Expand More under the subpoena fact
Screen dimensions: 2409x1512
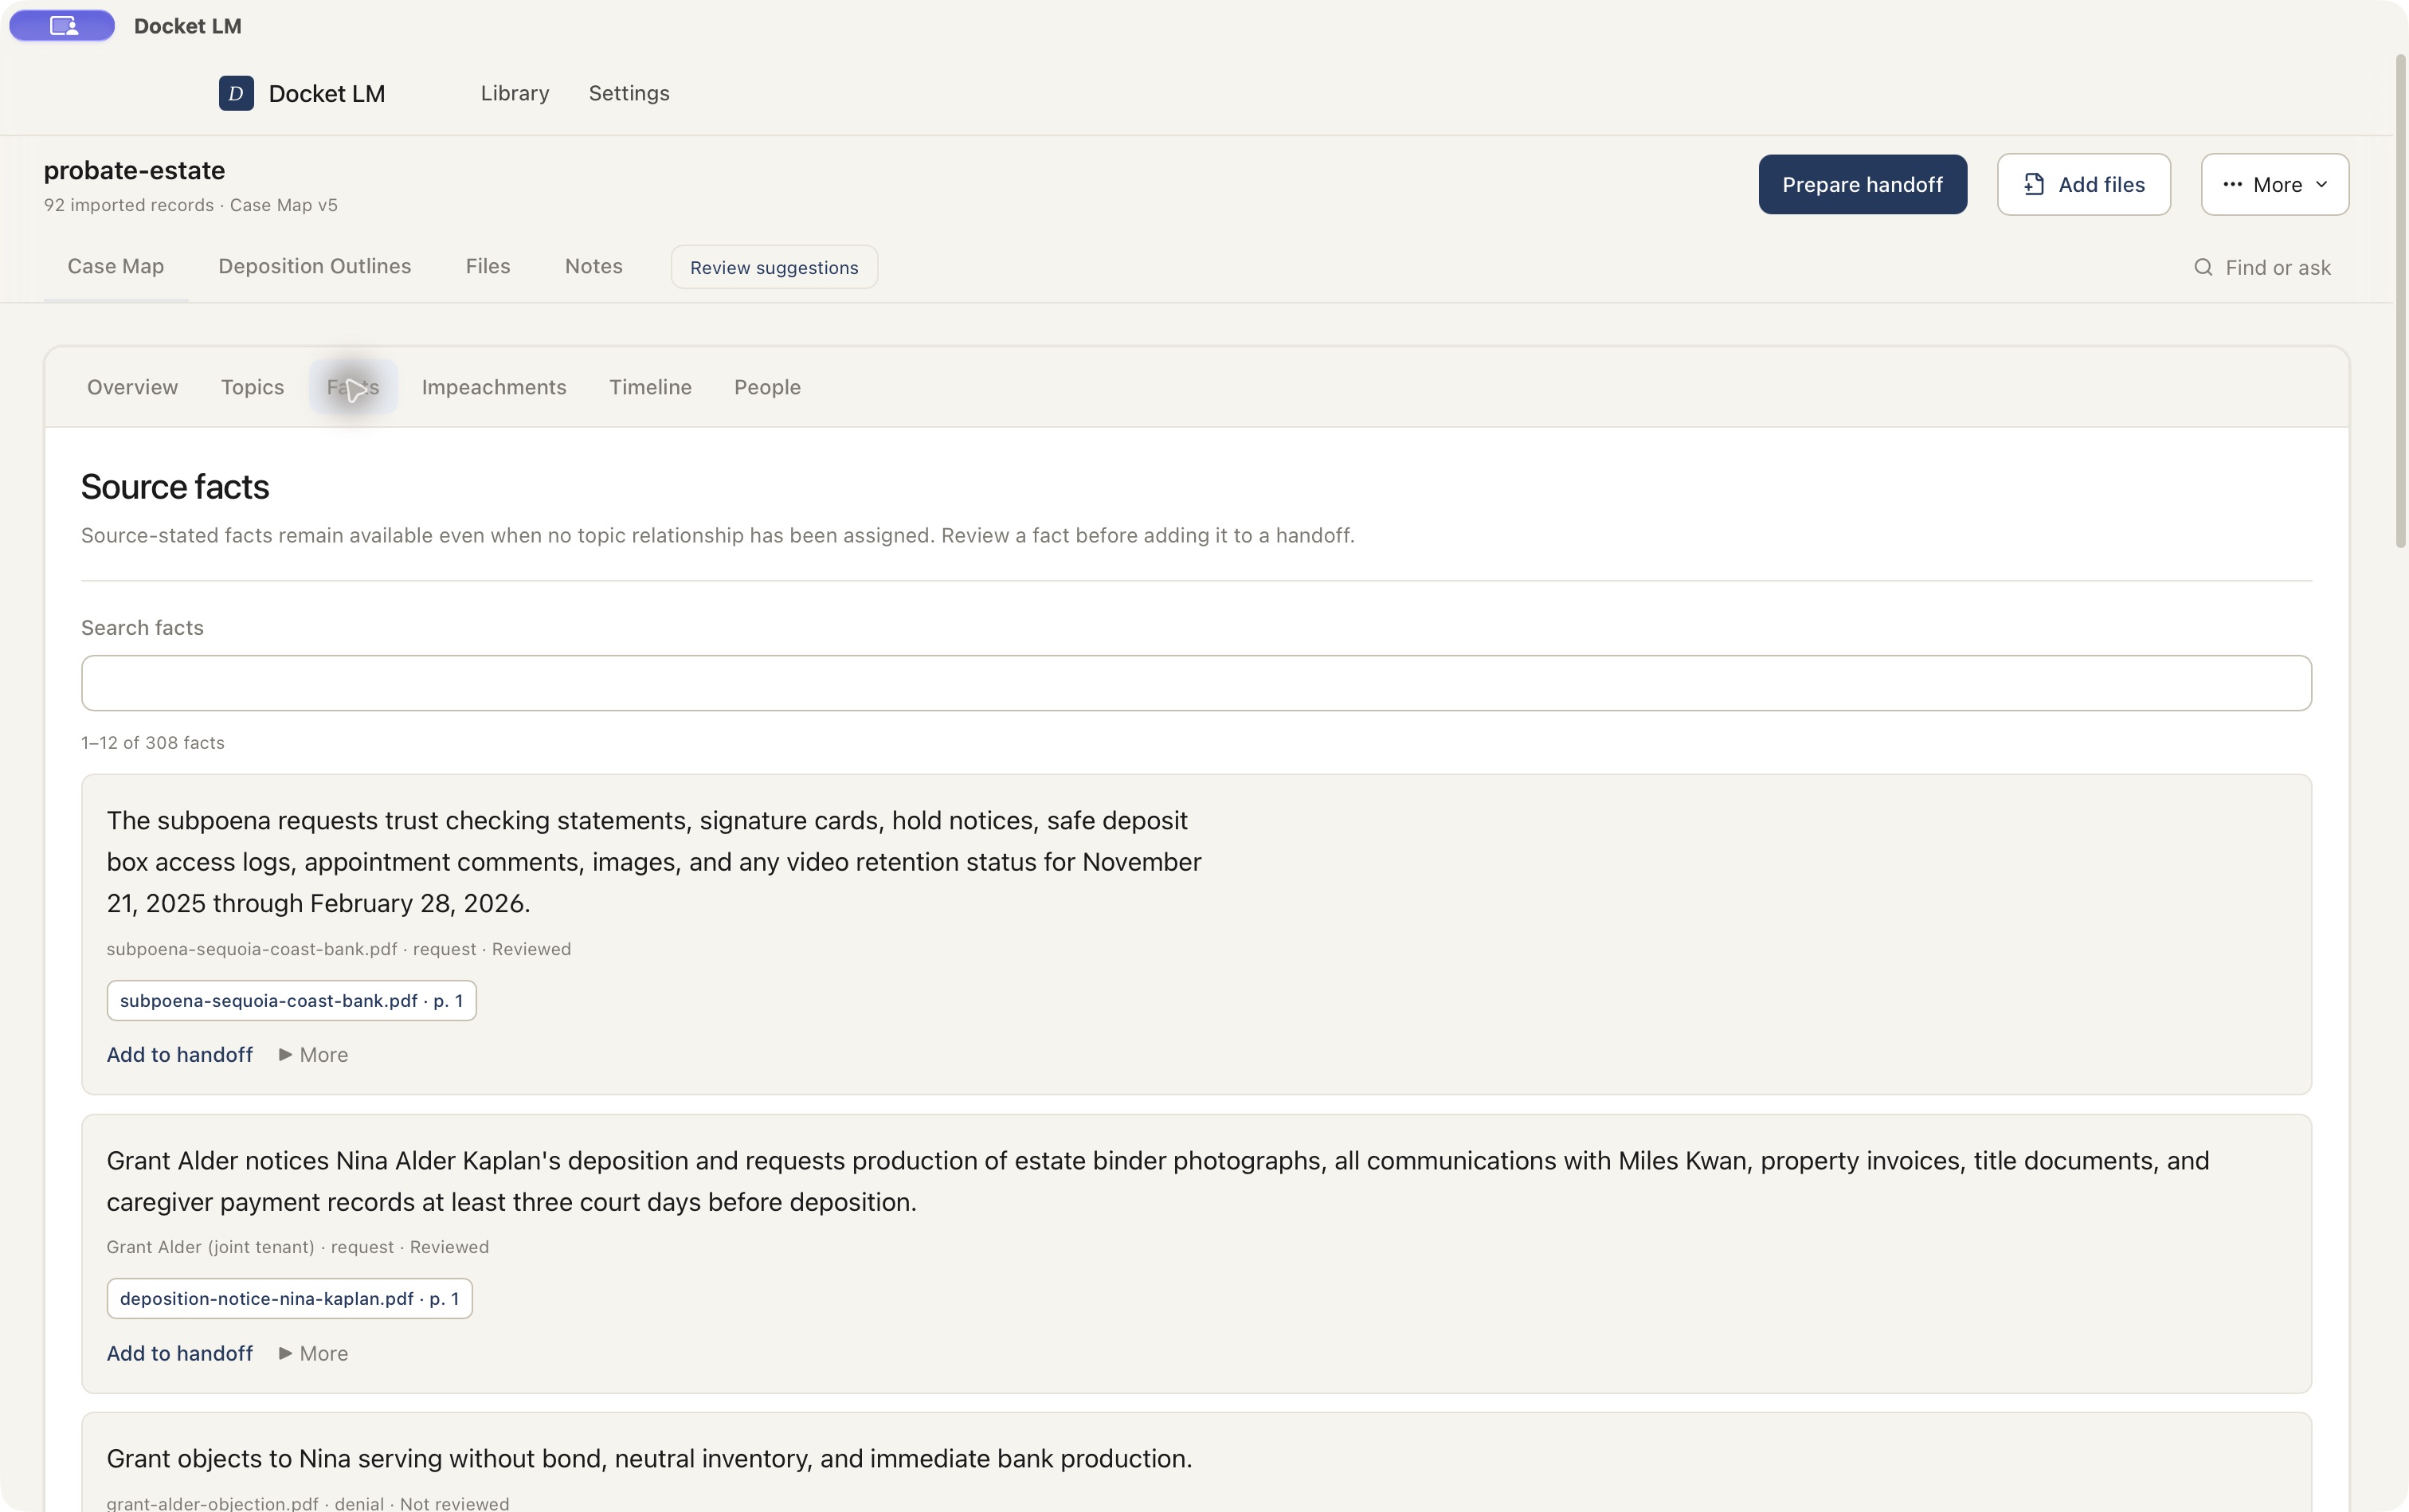tap(313, 1054)
